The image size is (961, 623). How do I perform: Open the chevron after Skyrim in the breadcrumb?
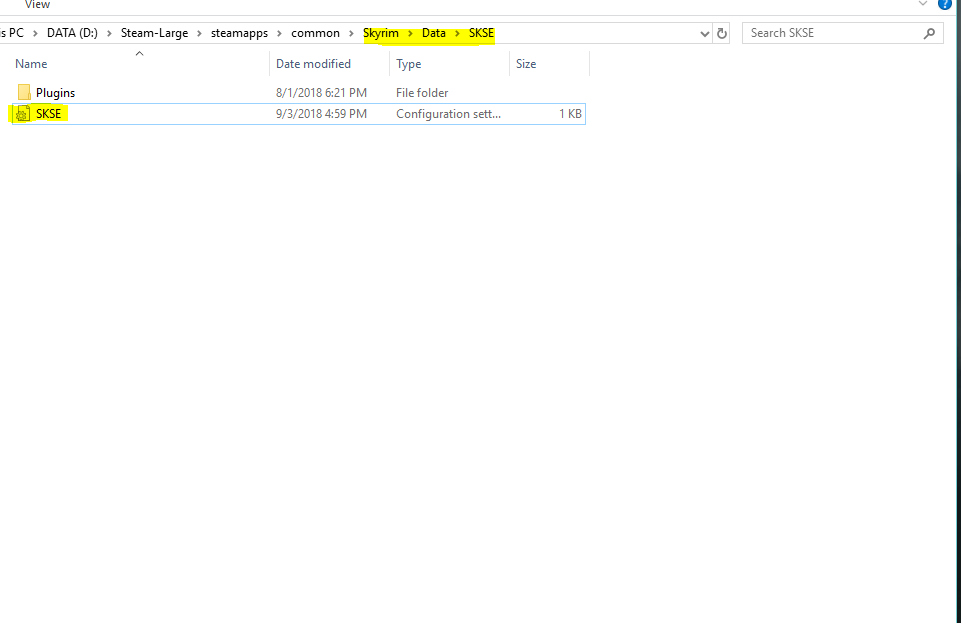click(410, 33)
